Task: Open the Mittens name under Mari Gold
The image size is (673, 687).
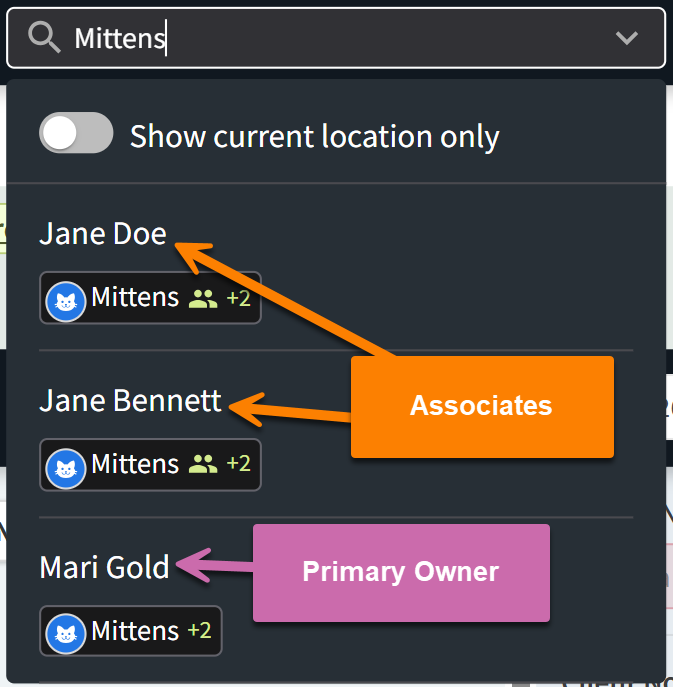Action: 135,632
